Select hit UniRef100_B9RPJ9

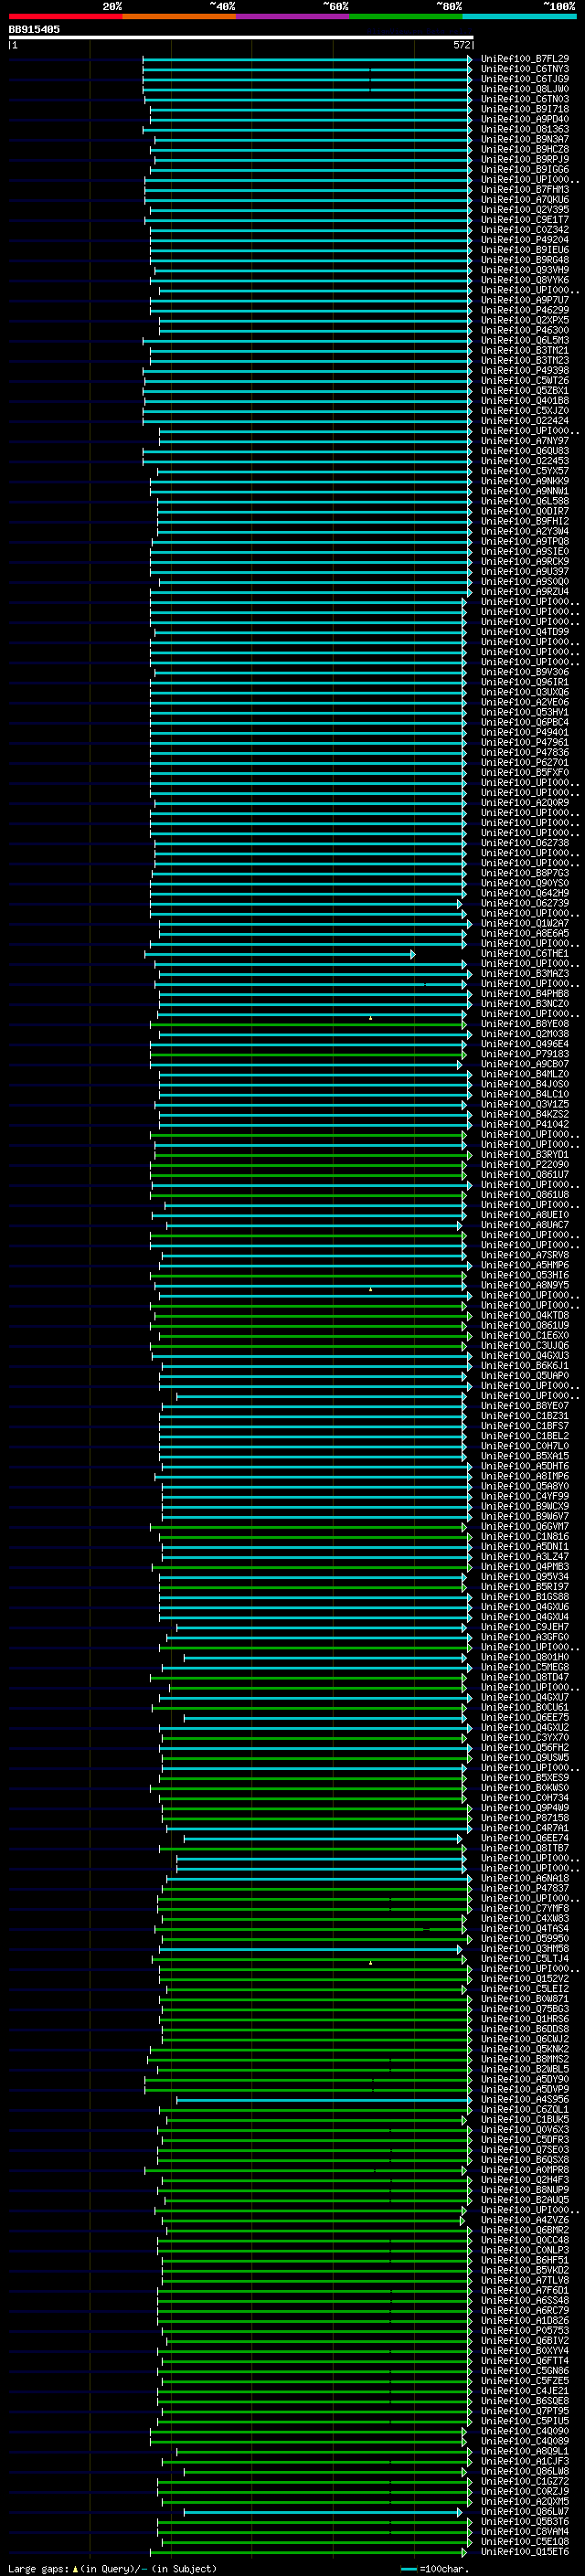point(525,159)
